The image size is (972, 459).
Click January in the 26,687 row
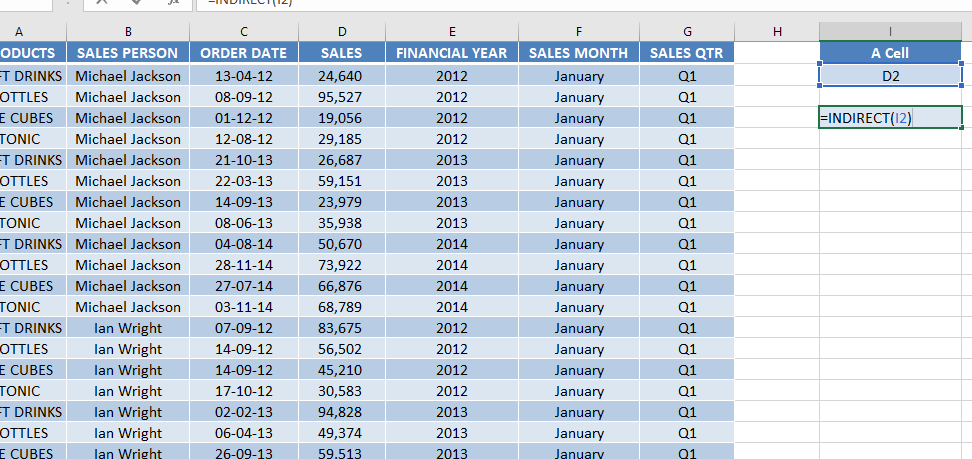pyautogui.click(x=579, y=160)
